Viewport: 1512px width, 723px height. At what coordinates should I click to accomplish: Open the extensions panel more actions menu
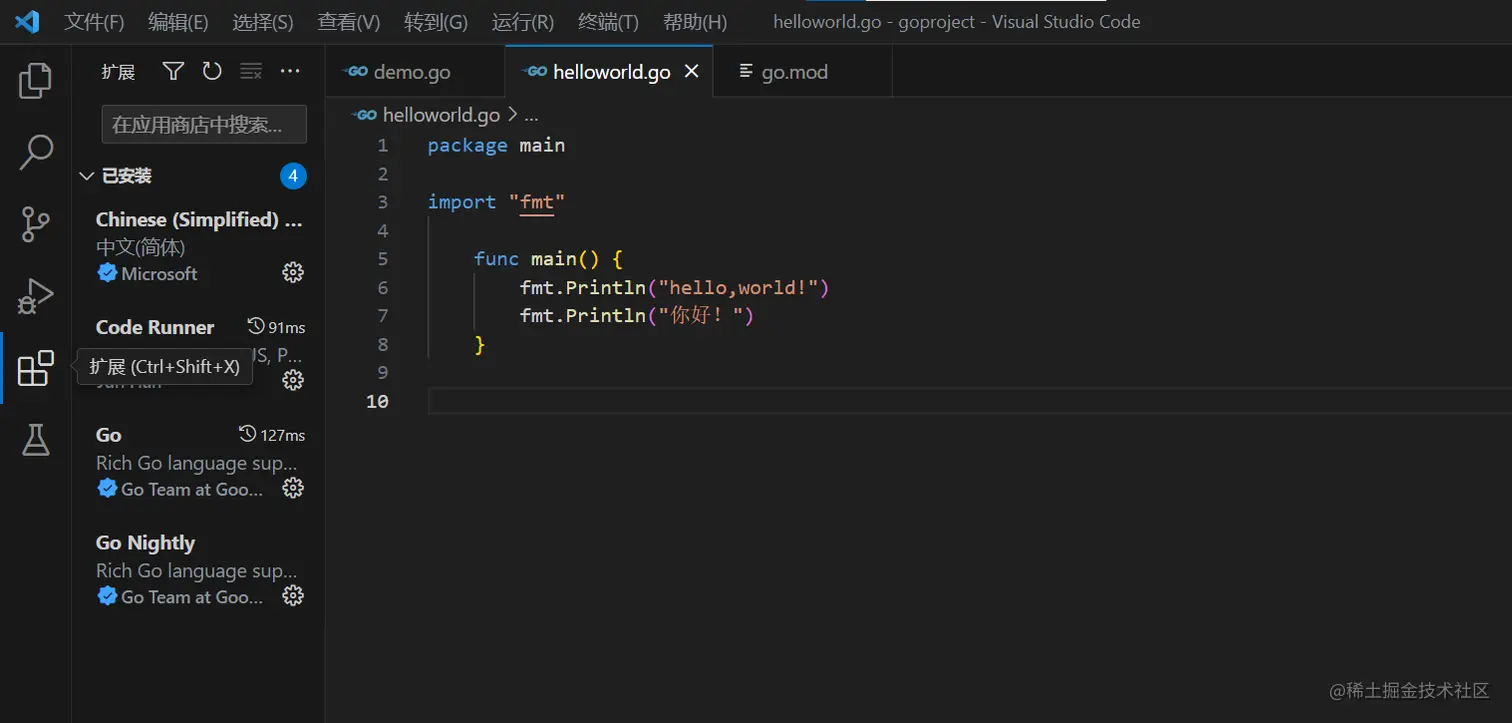[290, 71]
